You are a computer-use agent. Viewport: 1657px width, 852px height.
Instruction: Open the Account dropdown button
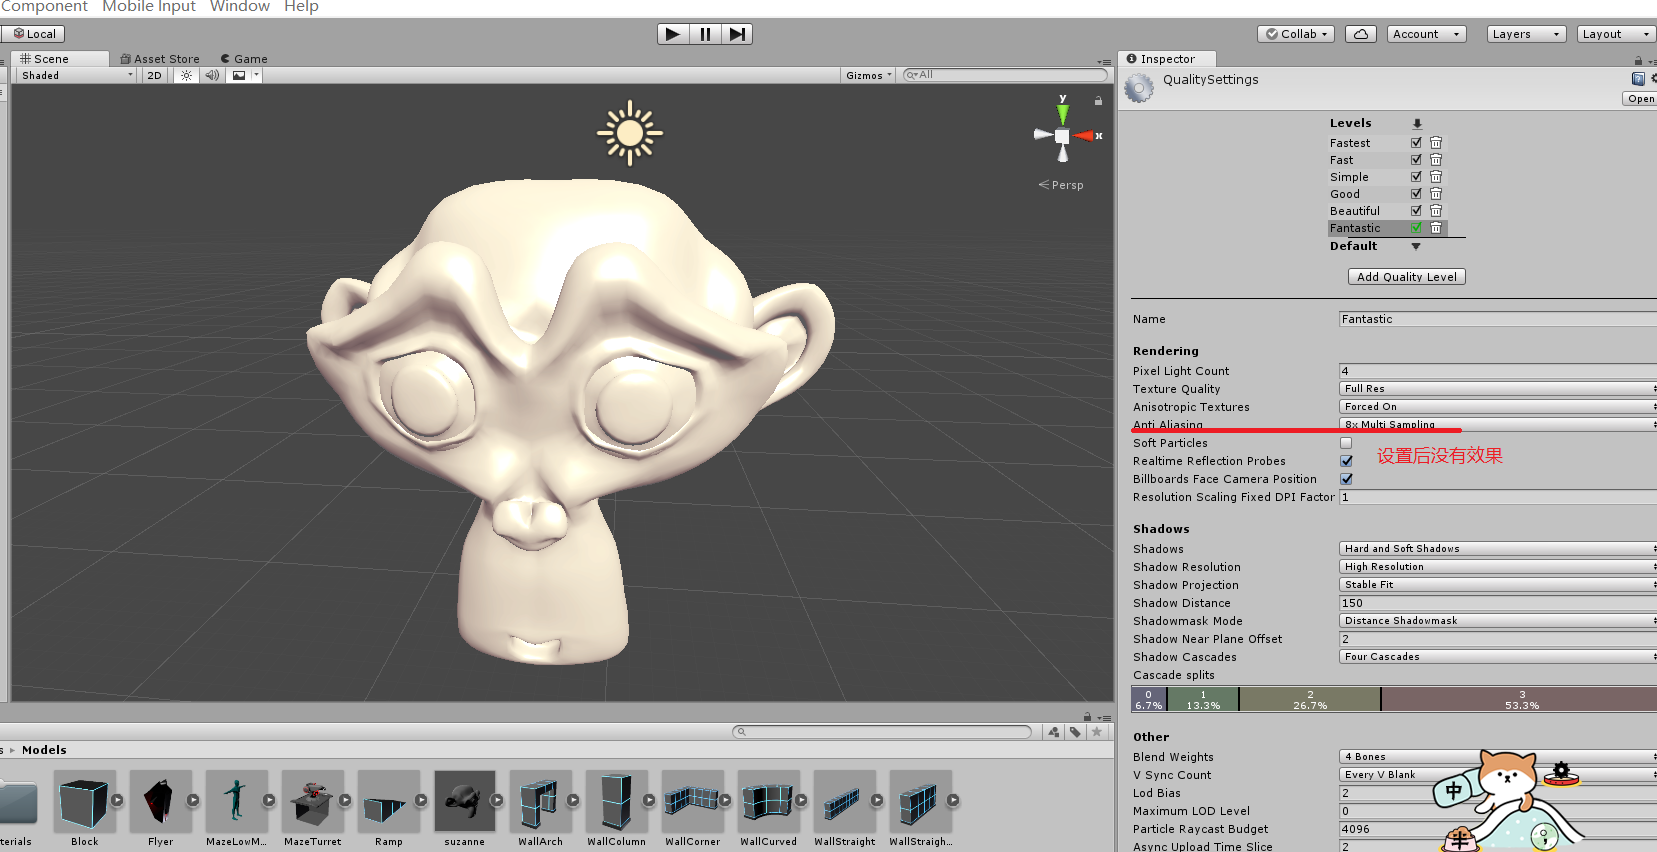click(x=1426, y=34)
